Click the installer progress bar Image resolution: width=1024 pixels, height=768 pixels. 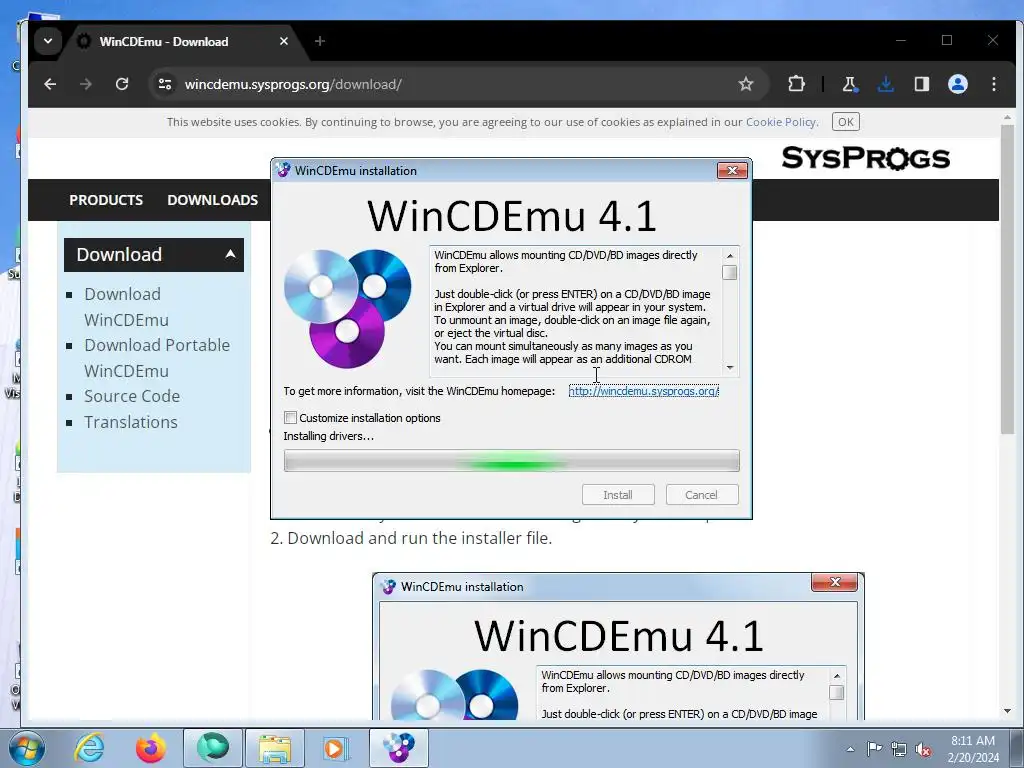click(511, 460)
